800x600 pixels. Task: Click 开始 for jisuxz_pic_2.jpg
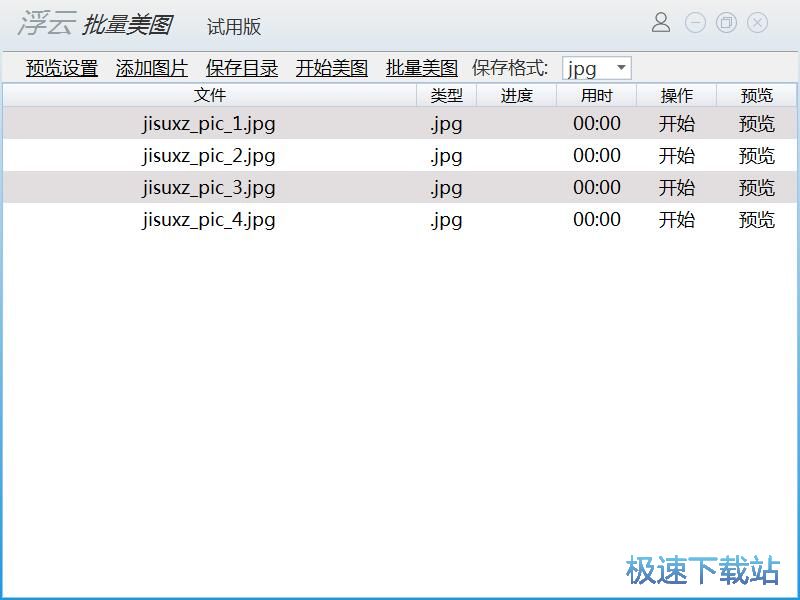point(677,156)
